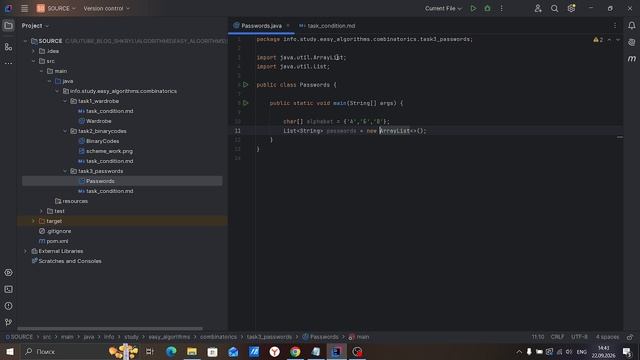The width and height of the screenshot is (640, 360).
Task: Collapse the SOURCE root node
Action: point(25,41)
